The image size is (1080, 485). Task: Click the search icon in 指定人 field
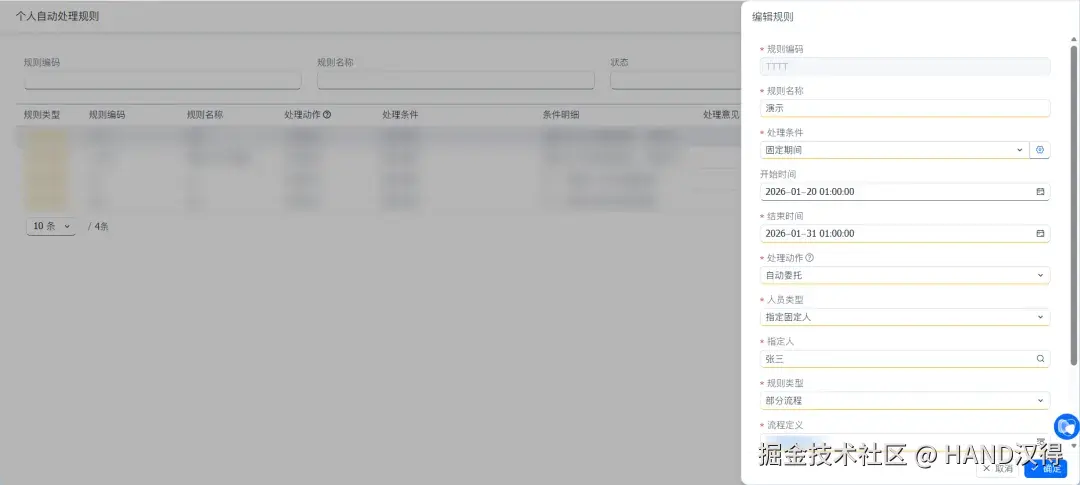pyautogui.click(x=1040, y=359)
